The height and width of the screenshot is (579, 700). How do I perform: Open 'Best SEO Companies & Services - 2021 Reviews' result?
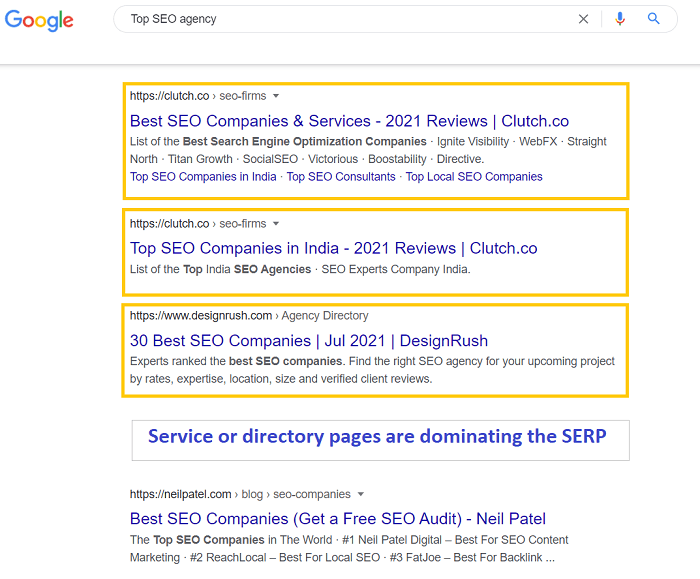point(349,121)
